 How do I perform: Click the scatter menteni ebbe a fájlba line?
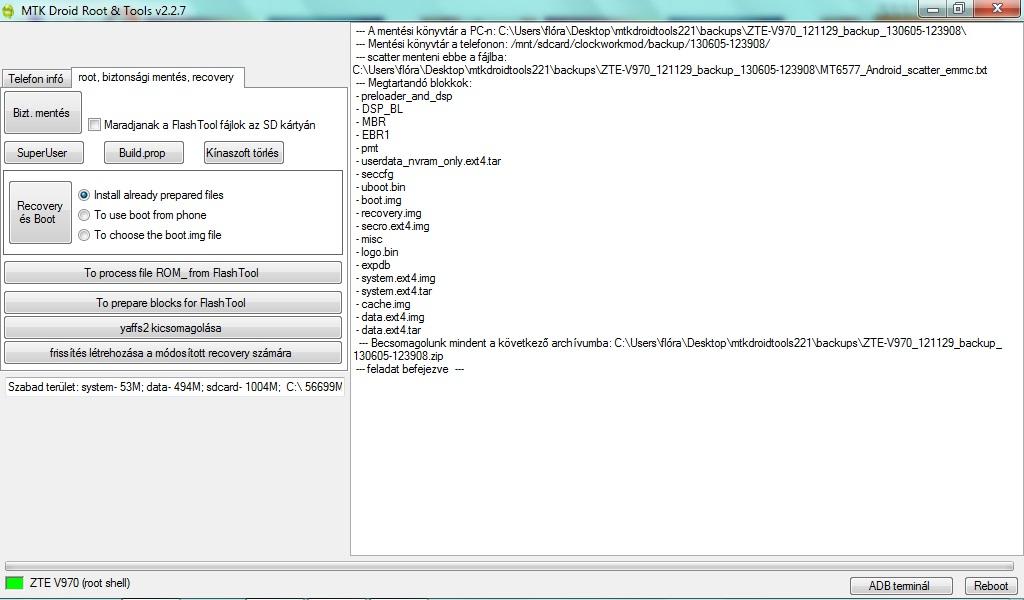[432, 57]
